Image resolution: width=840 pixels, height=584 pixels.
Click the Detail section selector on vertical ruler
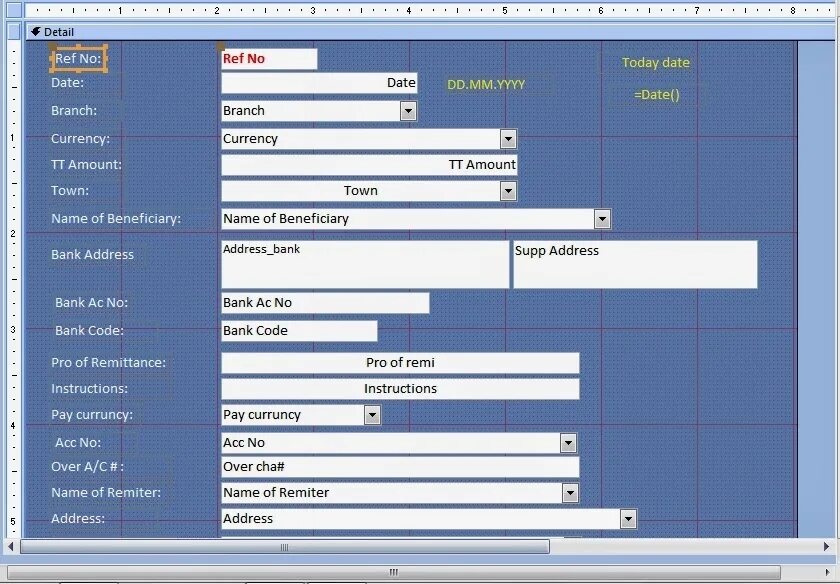pyautogui.click(x=14, y=32)
